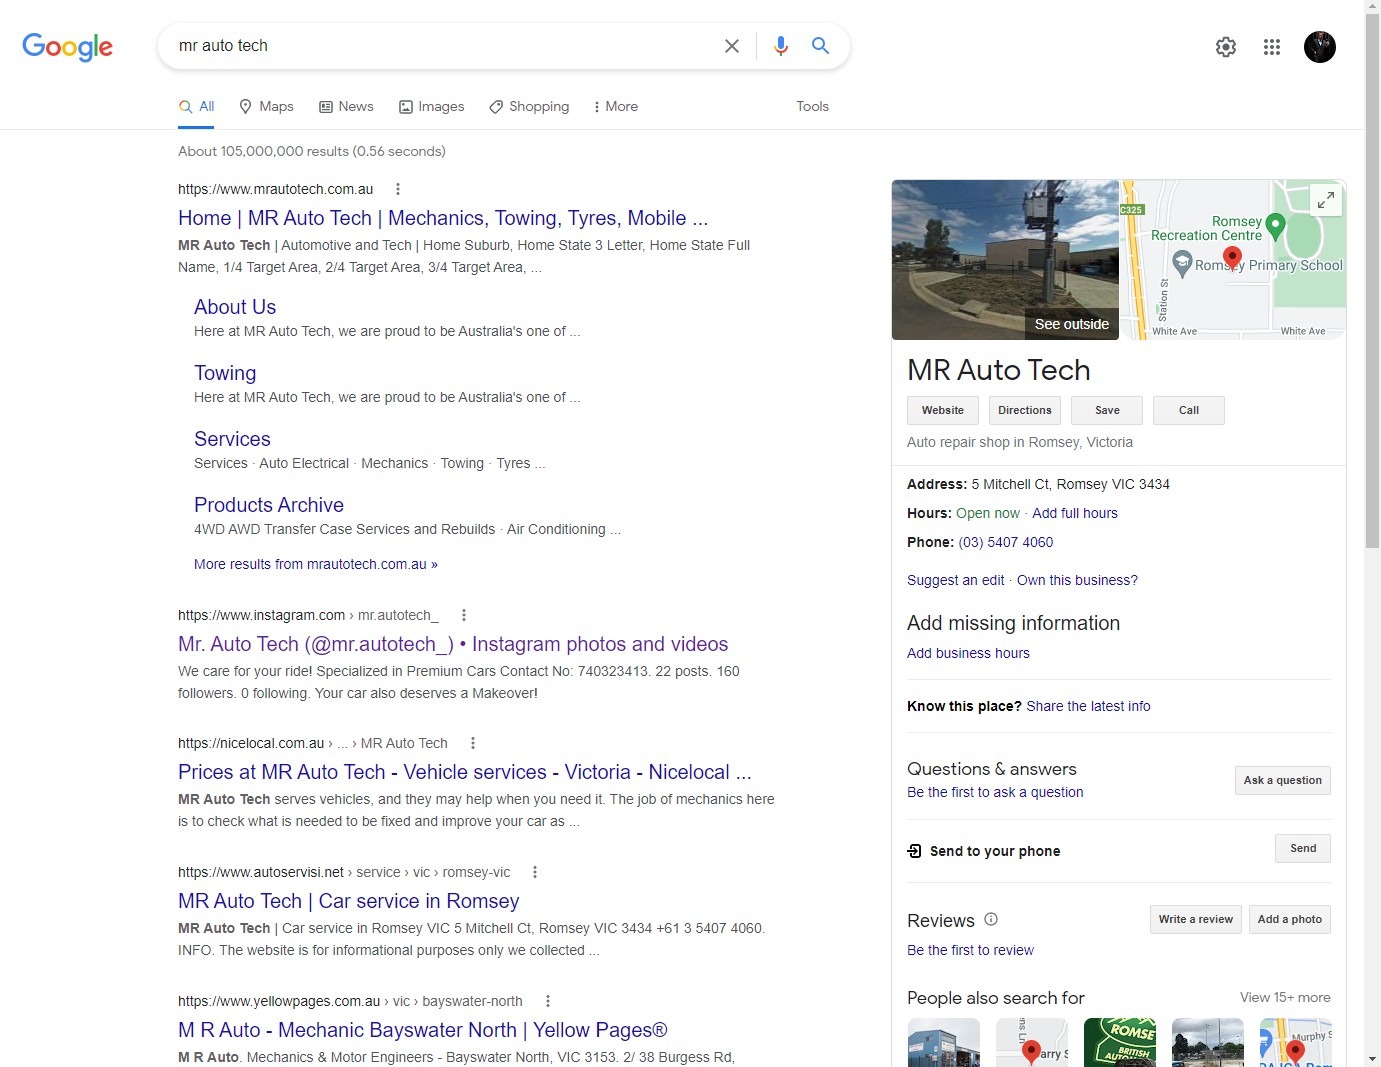
Task: Click Add a photo button
Action: point(1290,919)
